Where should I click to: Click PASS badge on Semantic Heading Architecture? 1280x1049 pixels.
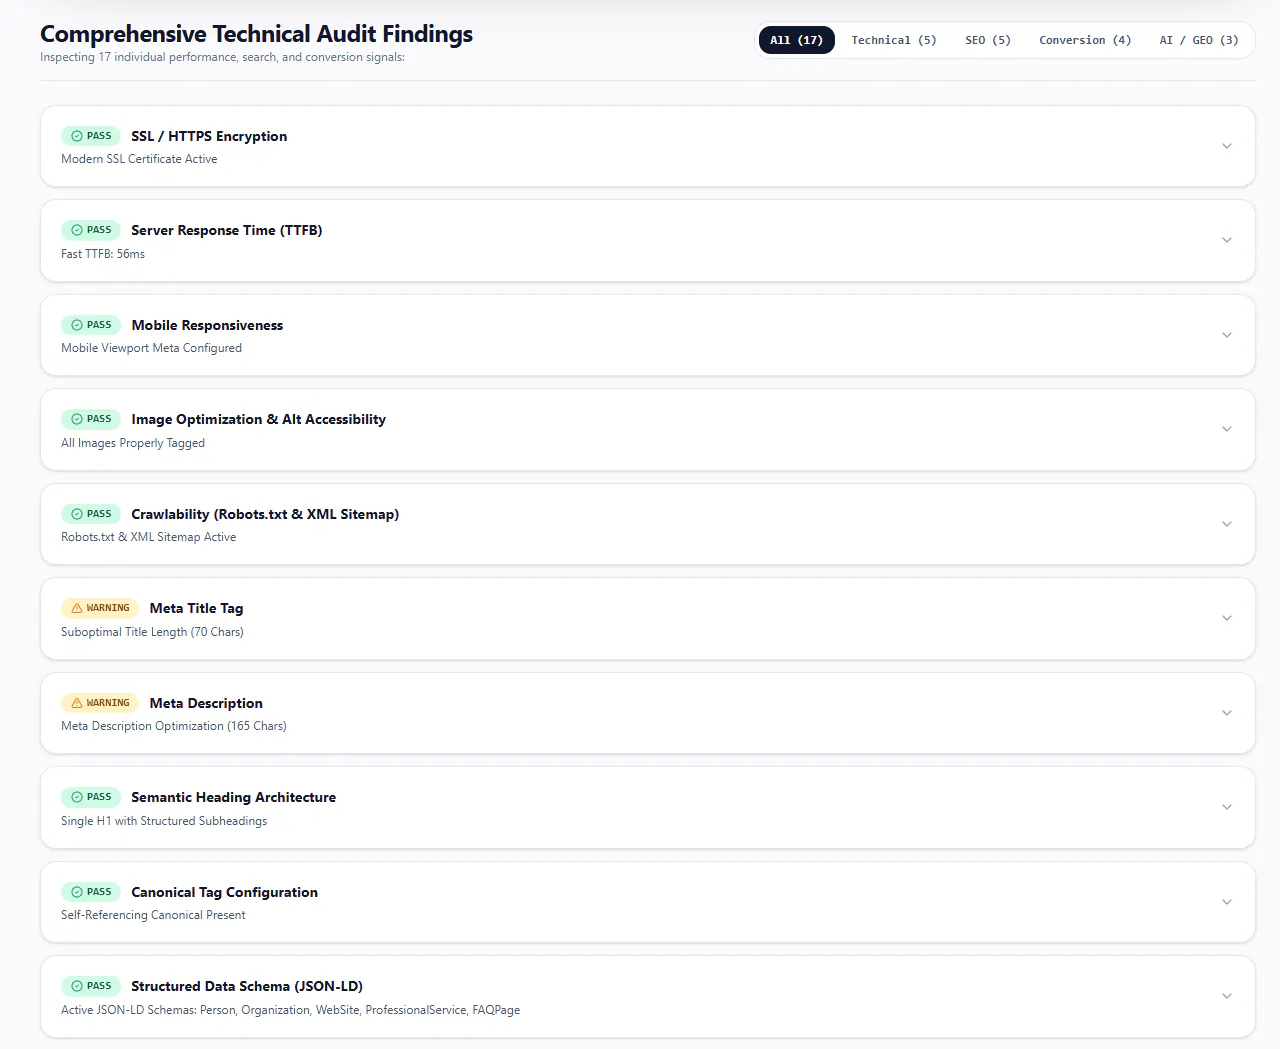[91, 797]
